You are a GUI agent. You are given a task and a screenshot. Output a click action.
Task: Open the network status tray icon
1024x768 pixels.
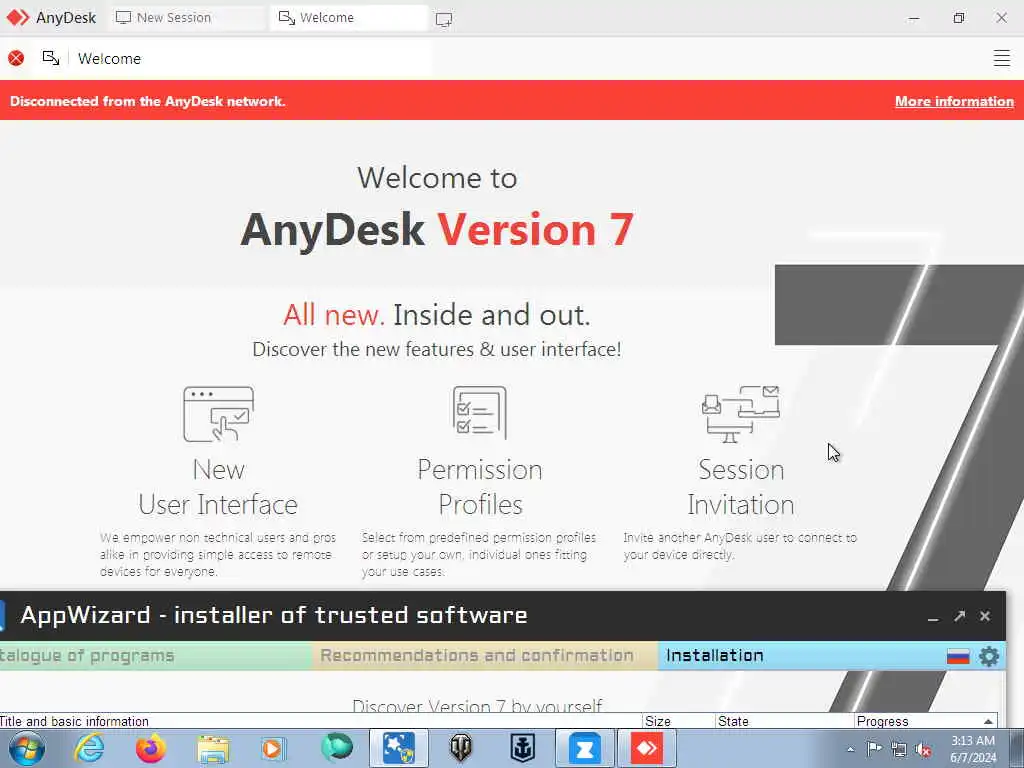click(x=899, y=750)
